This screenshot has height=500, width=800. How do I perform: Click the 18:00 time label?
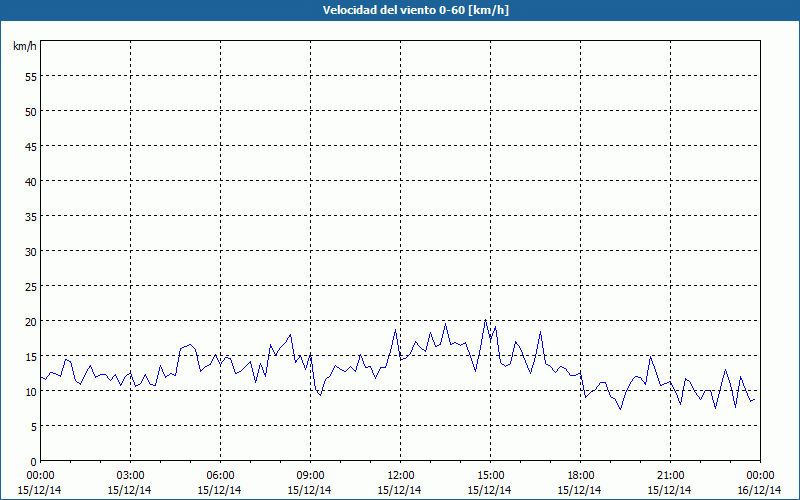(x=580, y=476)
